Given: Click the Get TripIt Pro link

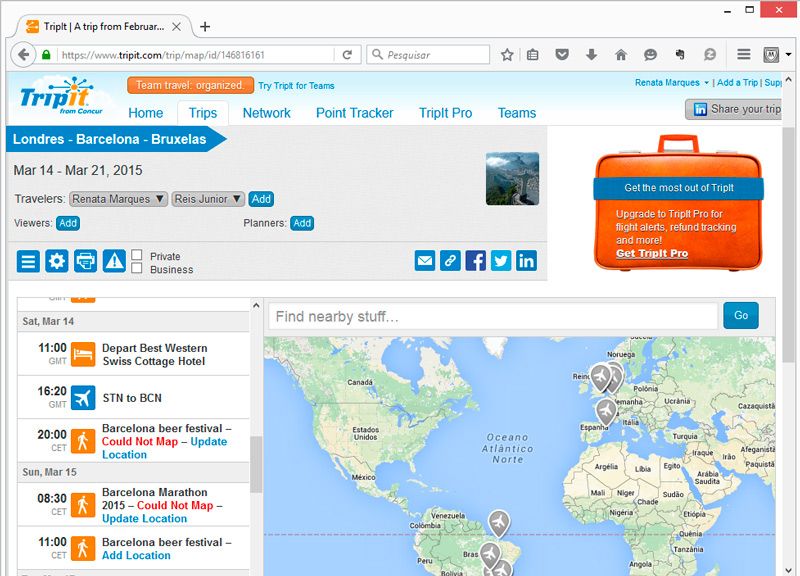Looking at the screenshot, I should coord(651,253).
